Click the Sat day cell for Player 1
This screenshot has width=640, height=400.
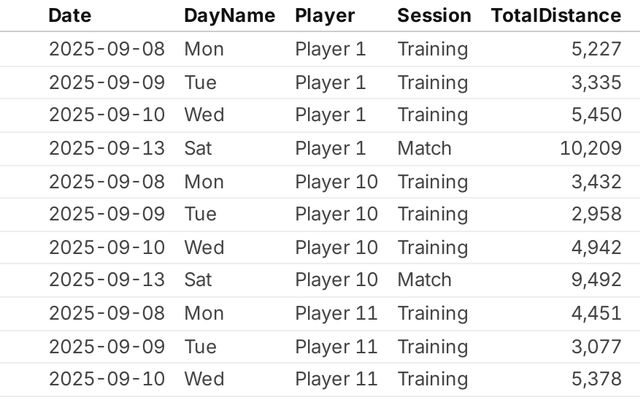[199, 148]
